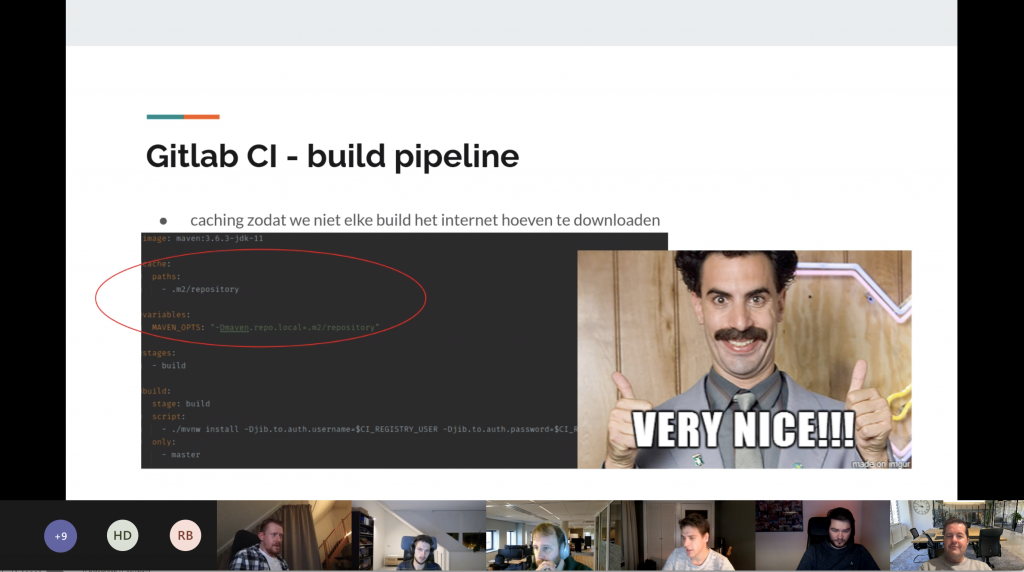Click the bullet text about caching
Image resolution: width=1024 pixels, height=572 pixels.
[x=425, y=220]
